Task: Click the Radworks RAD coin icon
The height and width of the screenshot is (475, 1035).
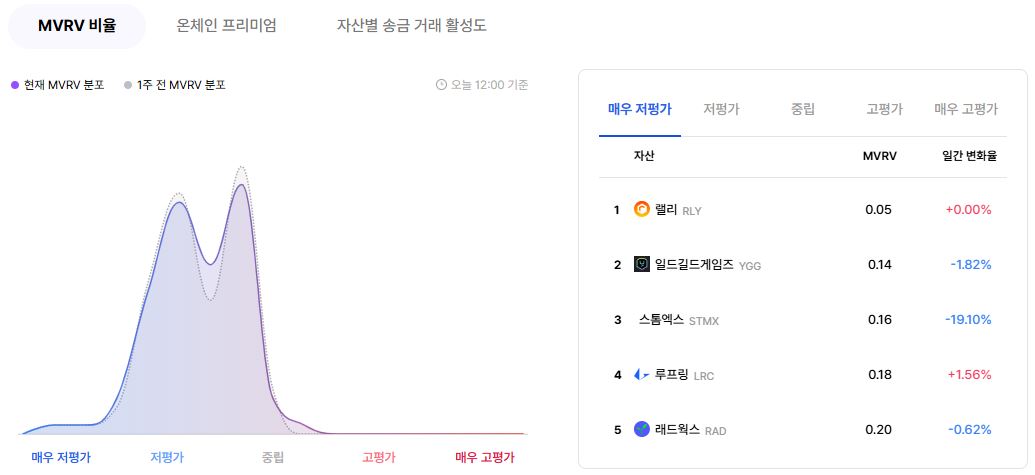Action: pos(642,429)
